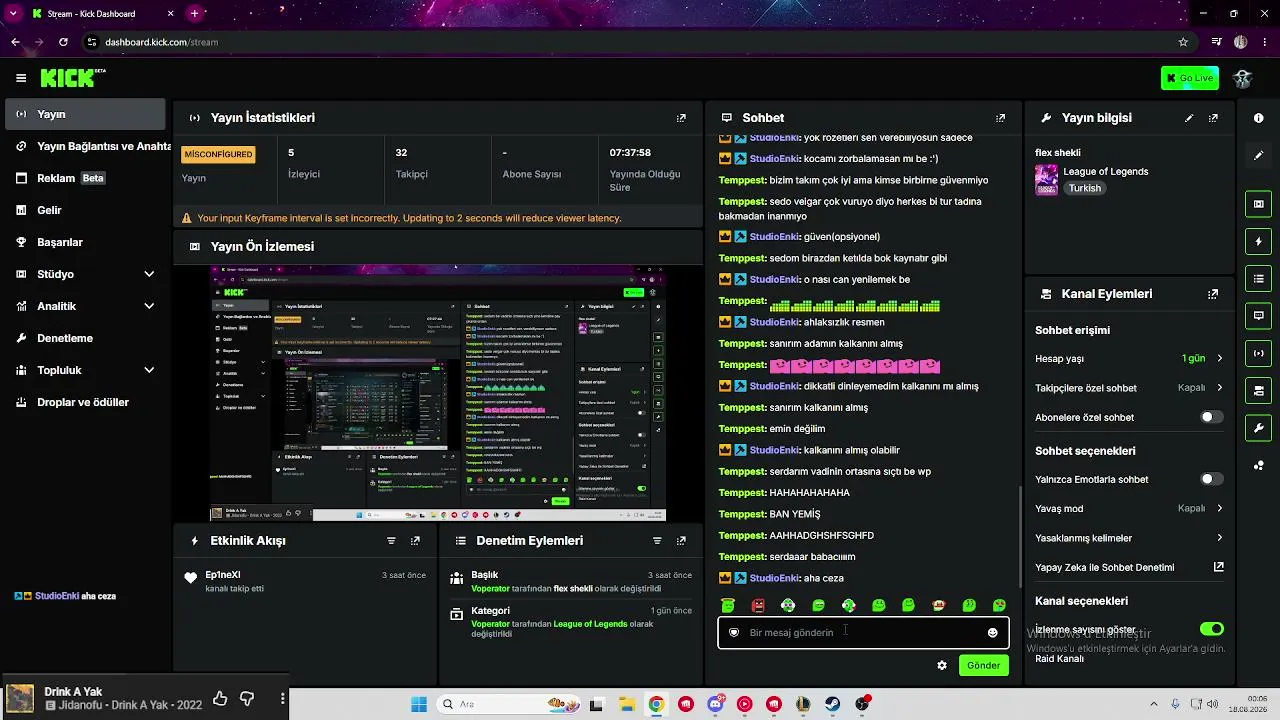This screenshot has width=1280, height=720.
Task: Click the profile avatar in the top right
Action: [1243, 78]
